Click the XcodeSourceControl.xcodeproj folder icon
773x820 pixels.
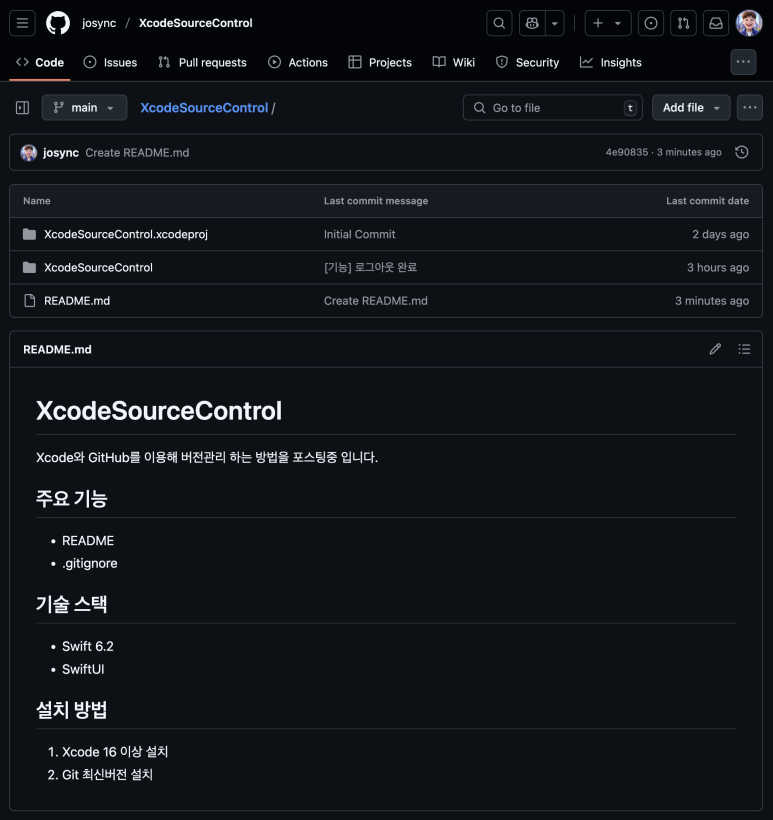(x=29, y=234)
